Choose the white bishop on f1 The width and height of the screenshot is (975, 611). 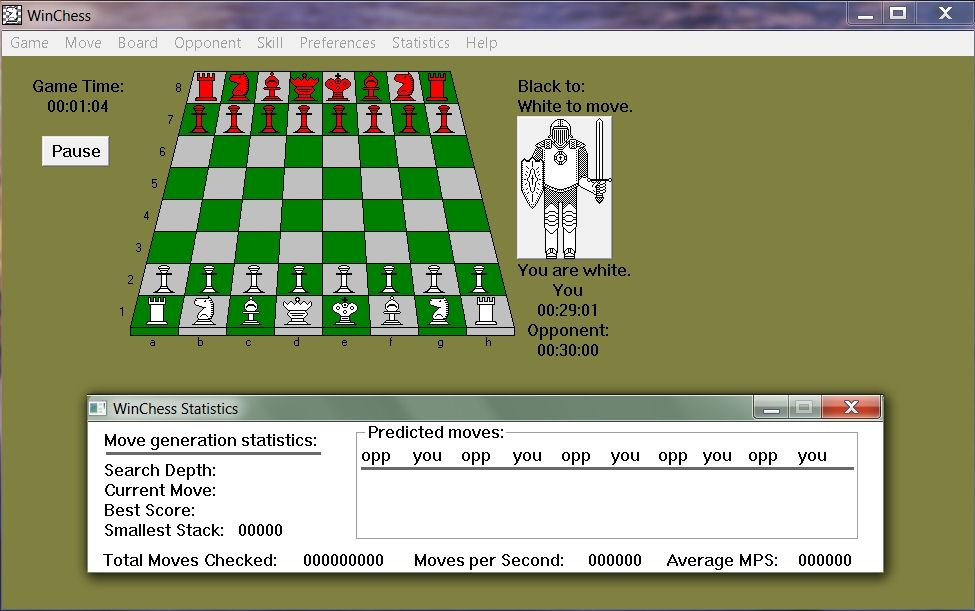(x=391, y=311)
